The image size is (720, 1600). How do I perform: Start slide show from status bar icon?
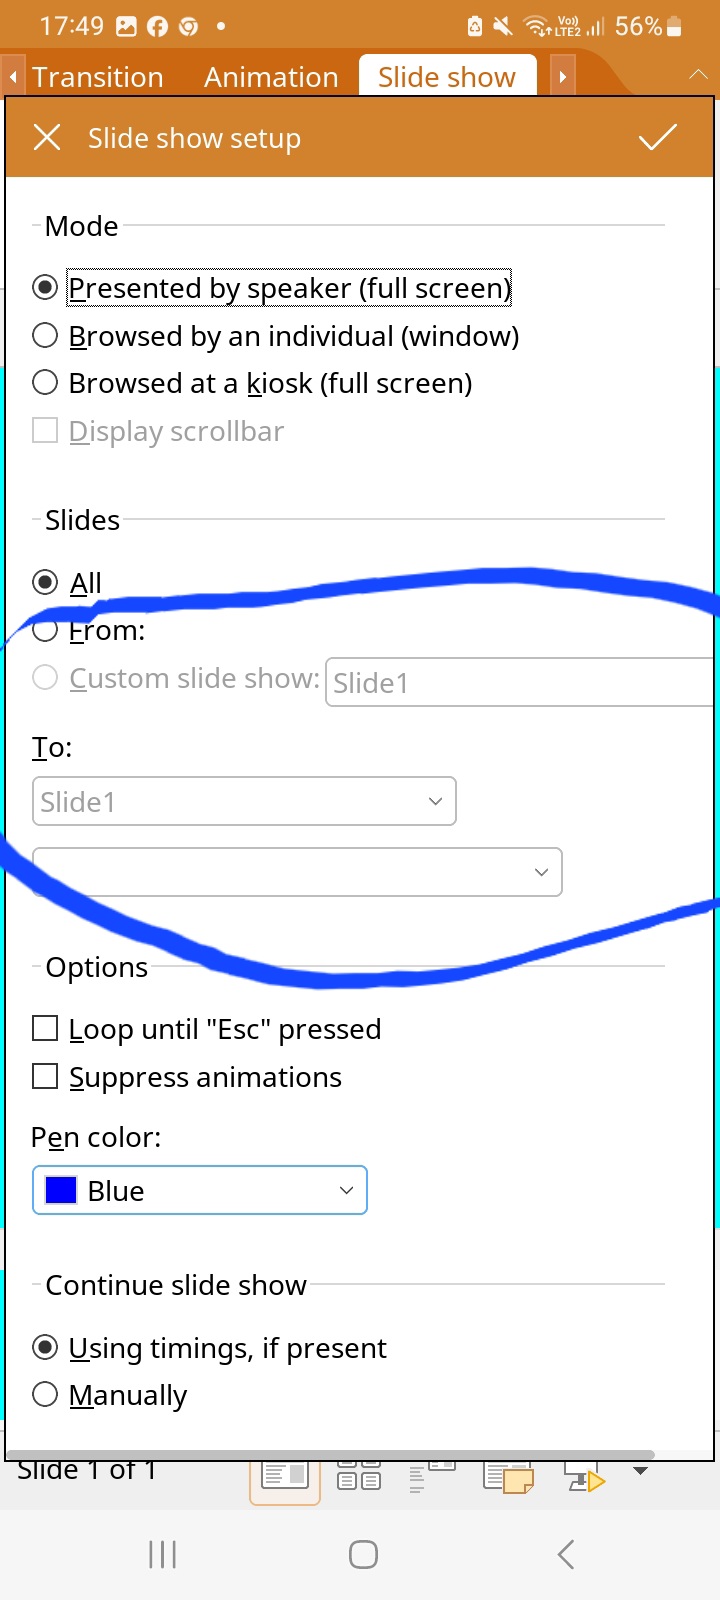coord(585,1477)
